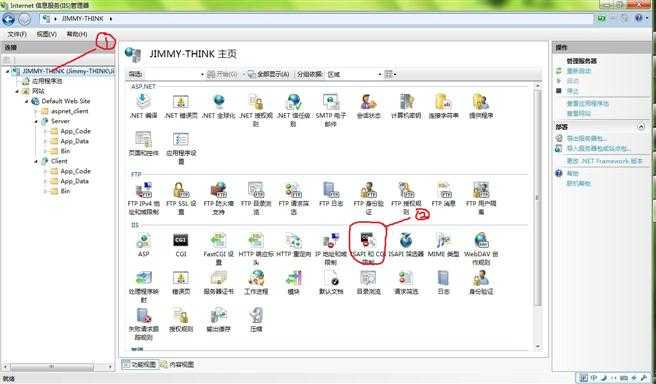Collapse the Server application node
656x384 pixels.
click(36, 121)
